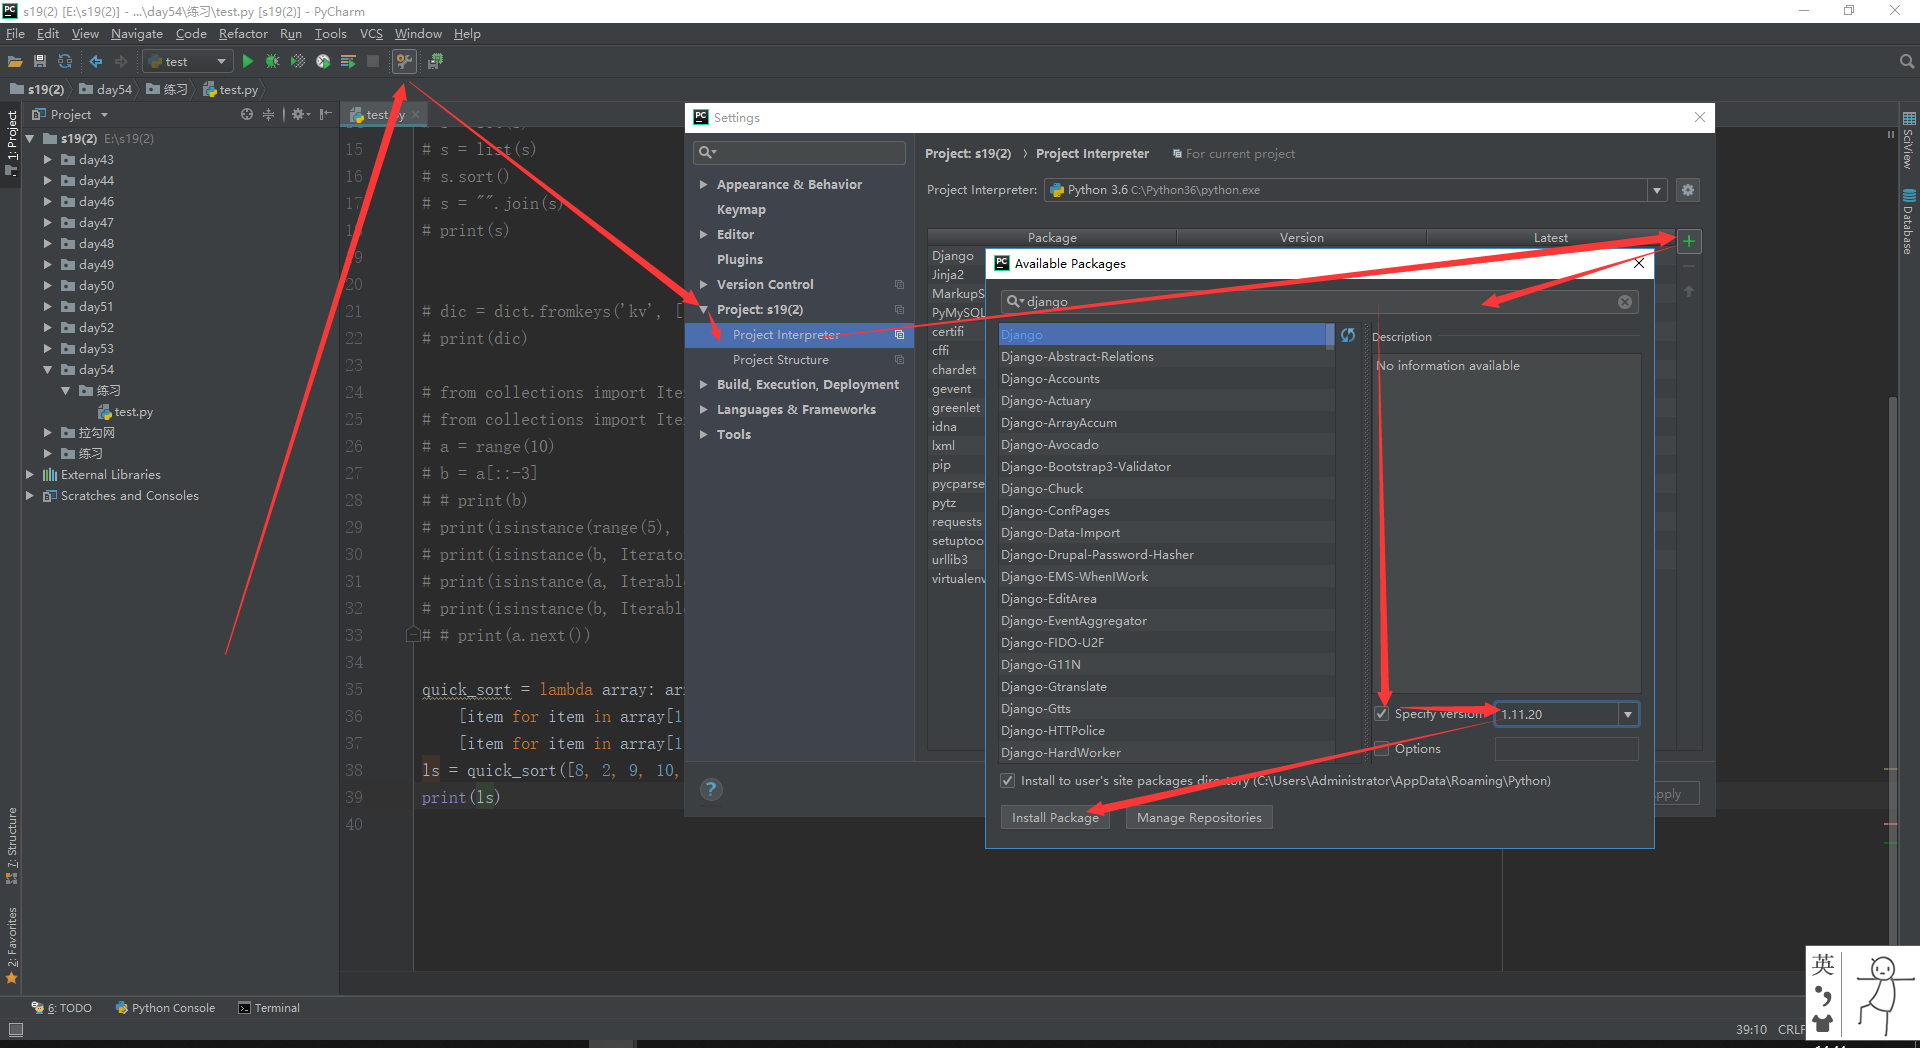Click Search Everywhere magnifier icon
This screenshot has height=1048, width=1920.
(1906, 62)
